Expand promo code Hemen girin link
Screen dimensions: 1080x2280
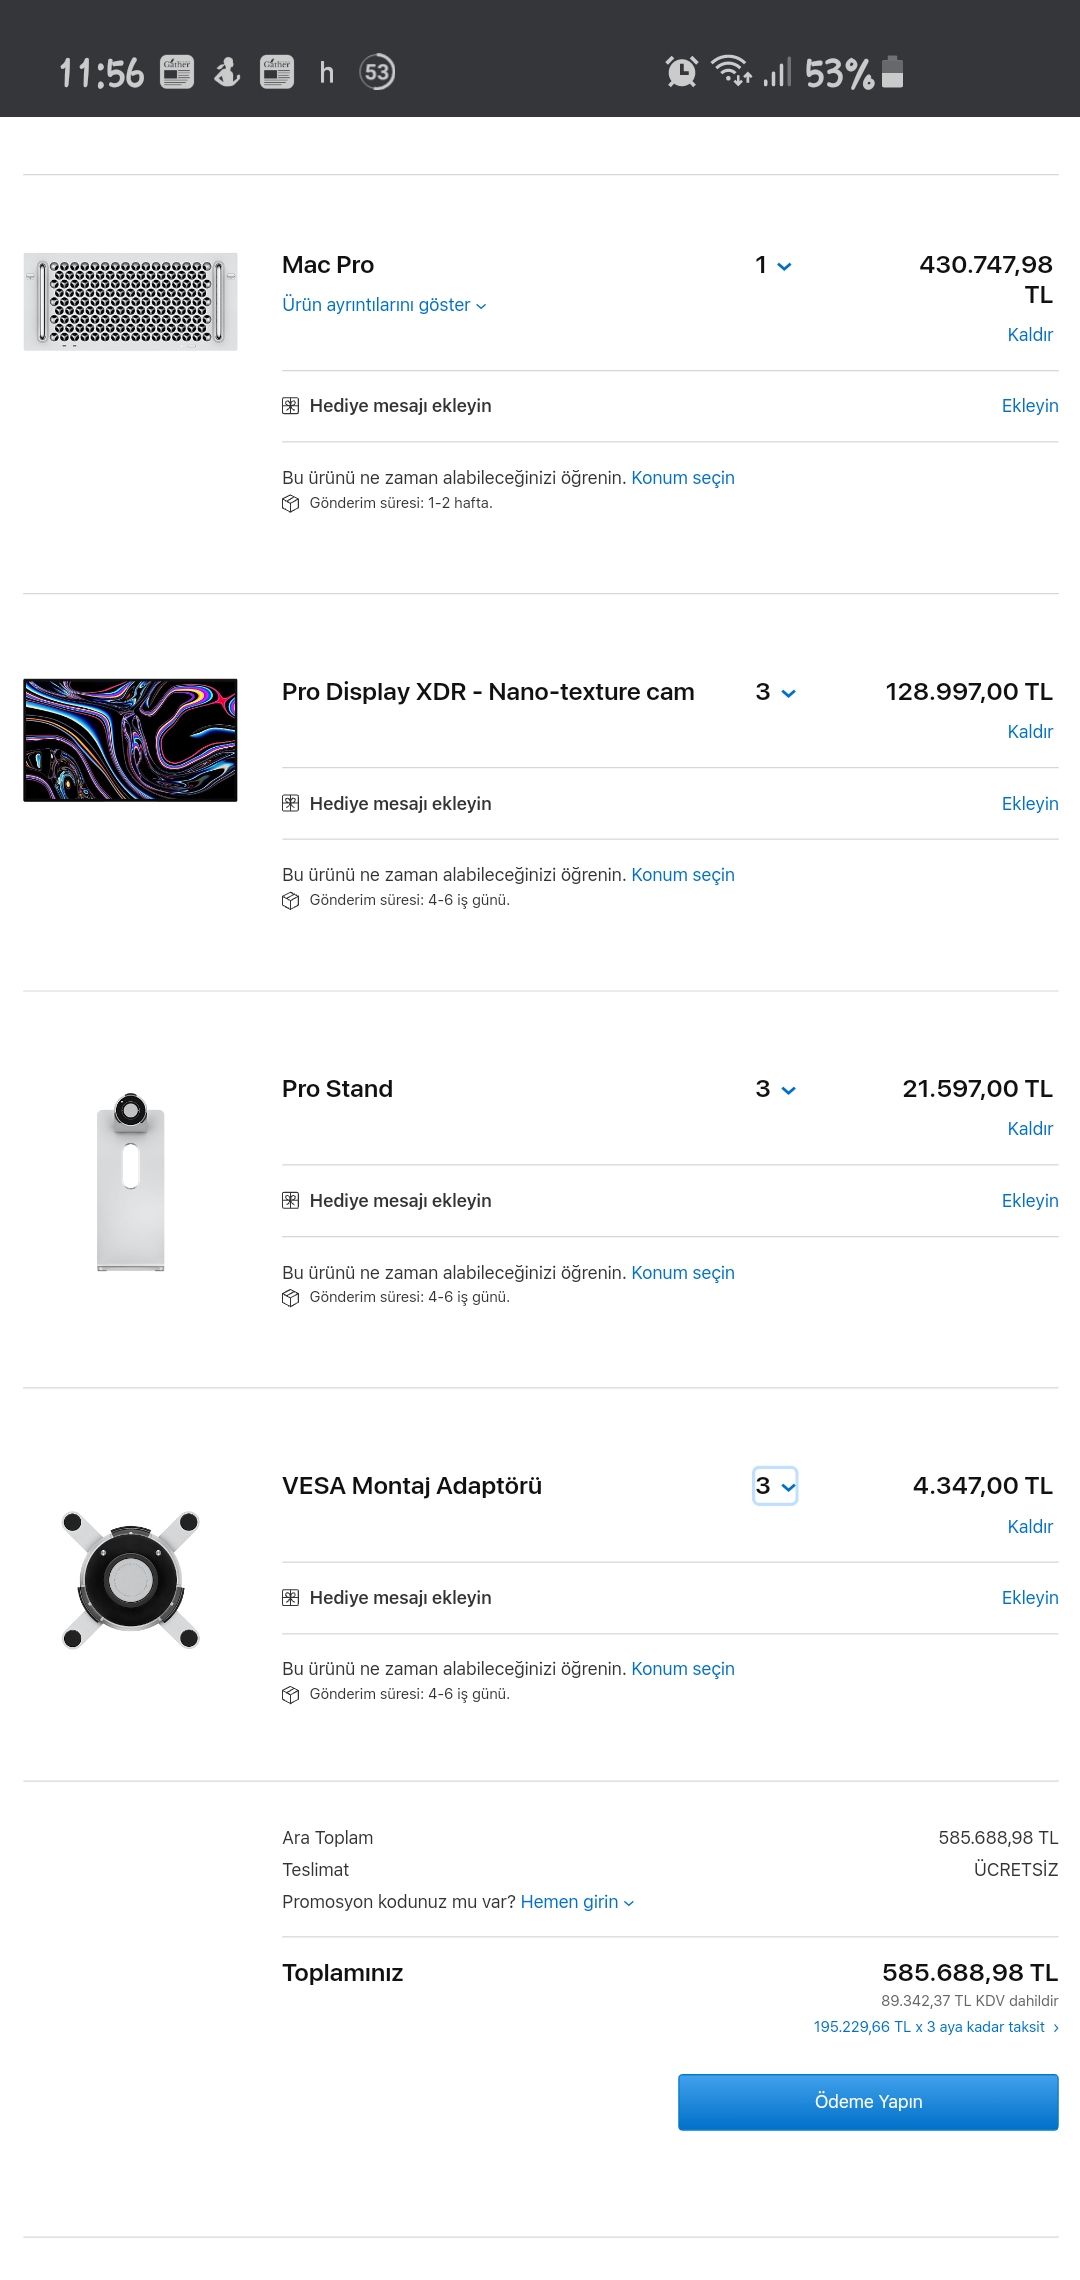[577, 1902]
